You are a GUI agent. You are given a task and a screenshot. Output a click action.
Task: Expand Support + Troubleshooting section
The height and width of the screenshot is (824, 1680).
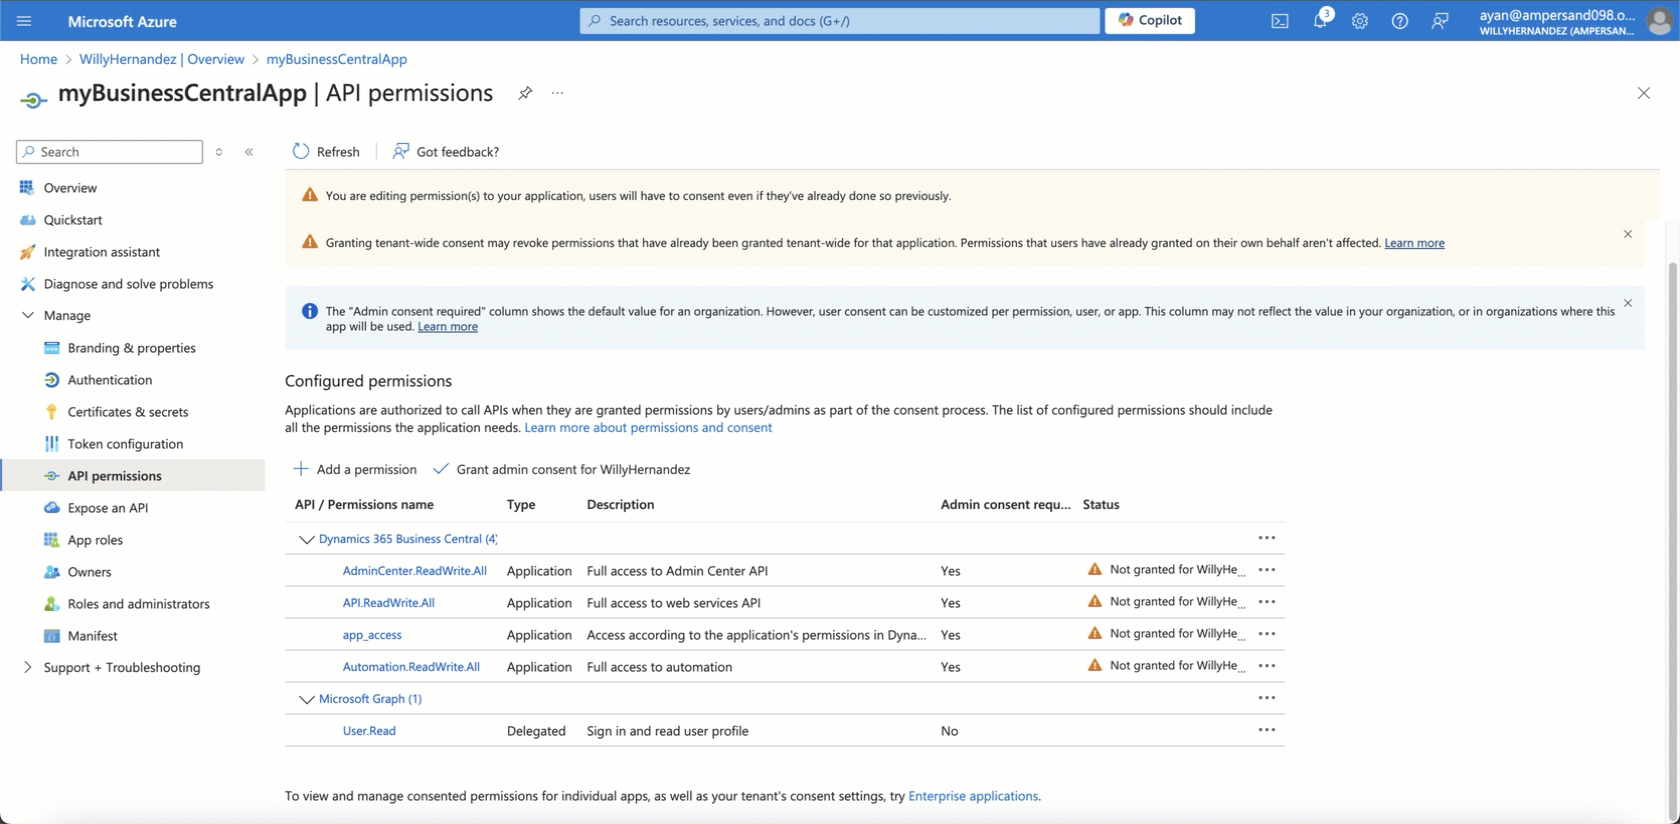(x=27, y=668)
